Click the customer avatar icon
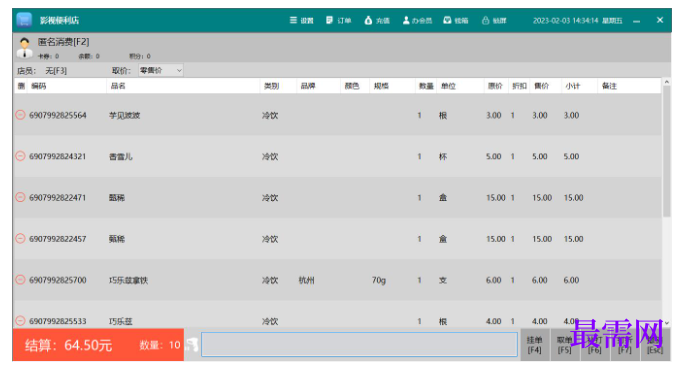The image size is (682, 365). pyautogui.click(x=24, y=48)
